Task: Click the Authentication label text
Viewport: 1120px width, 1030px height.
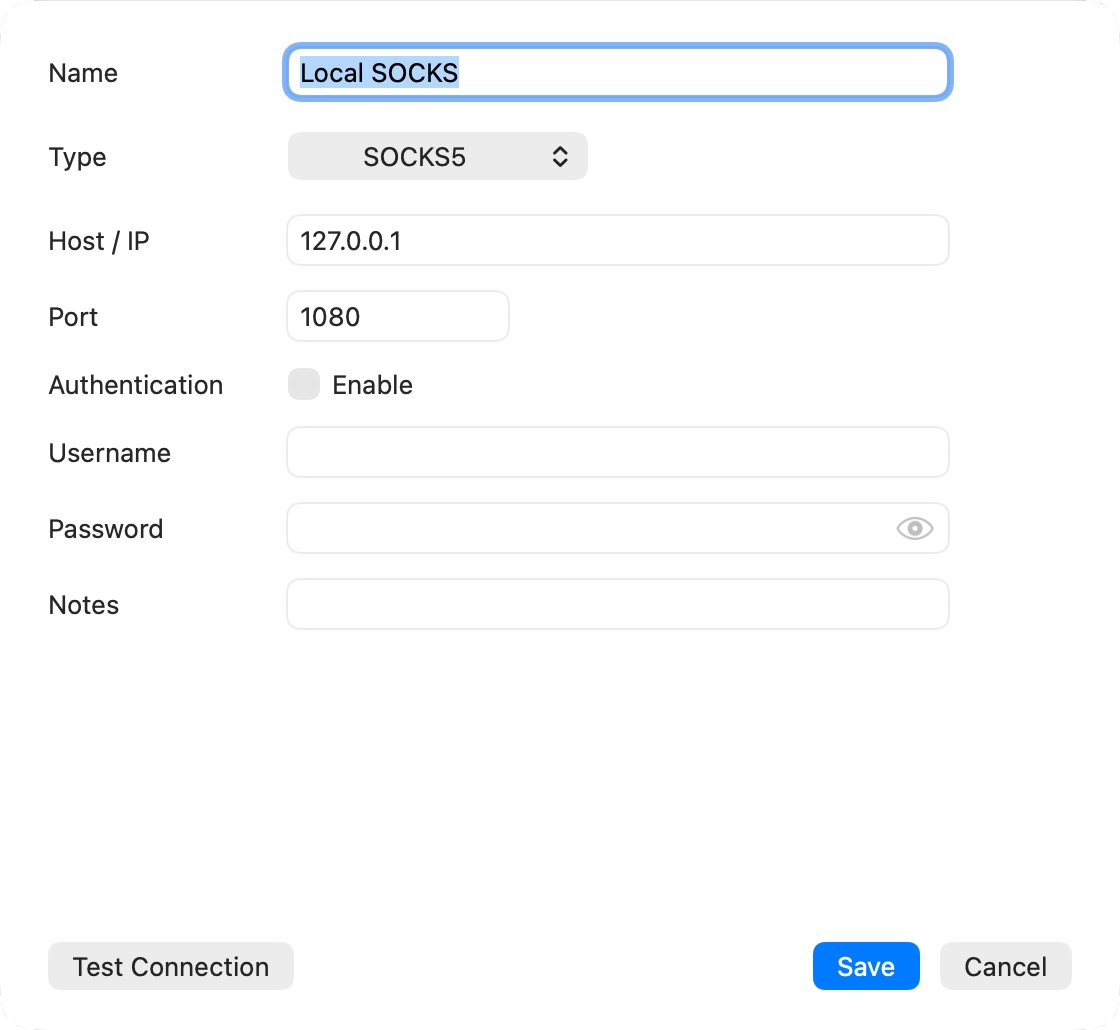Action: tap(136, 385)
